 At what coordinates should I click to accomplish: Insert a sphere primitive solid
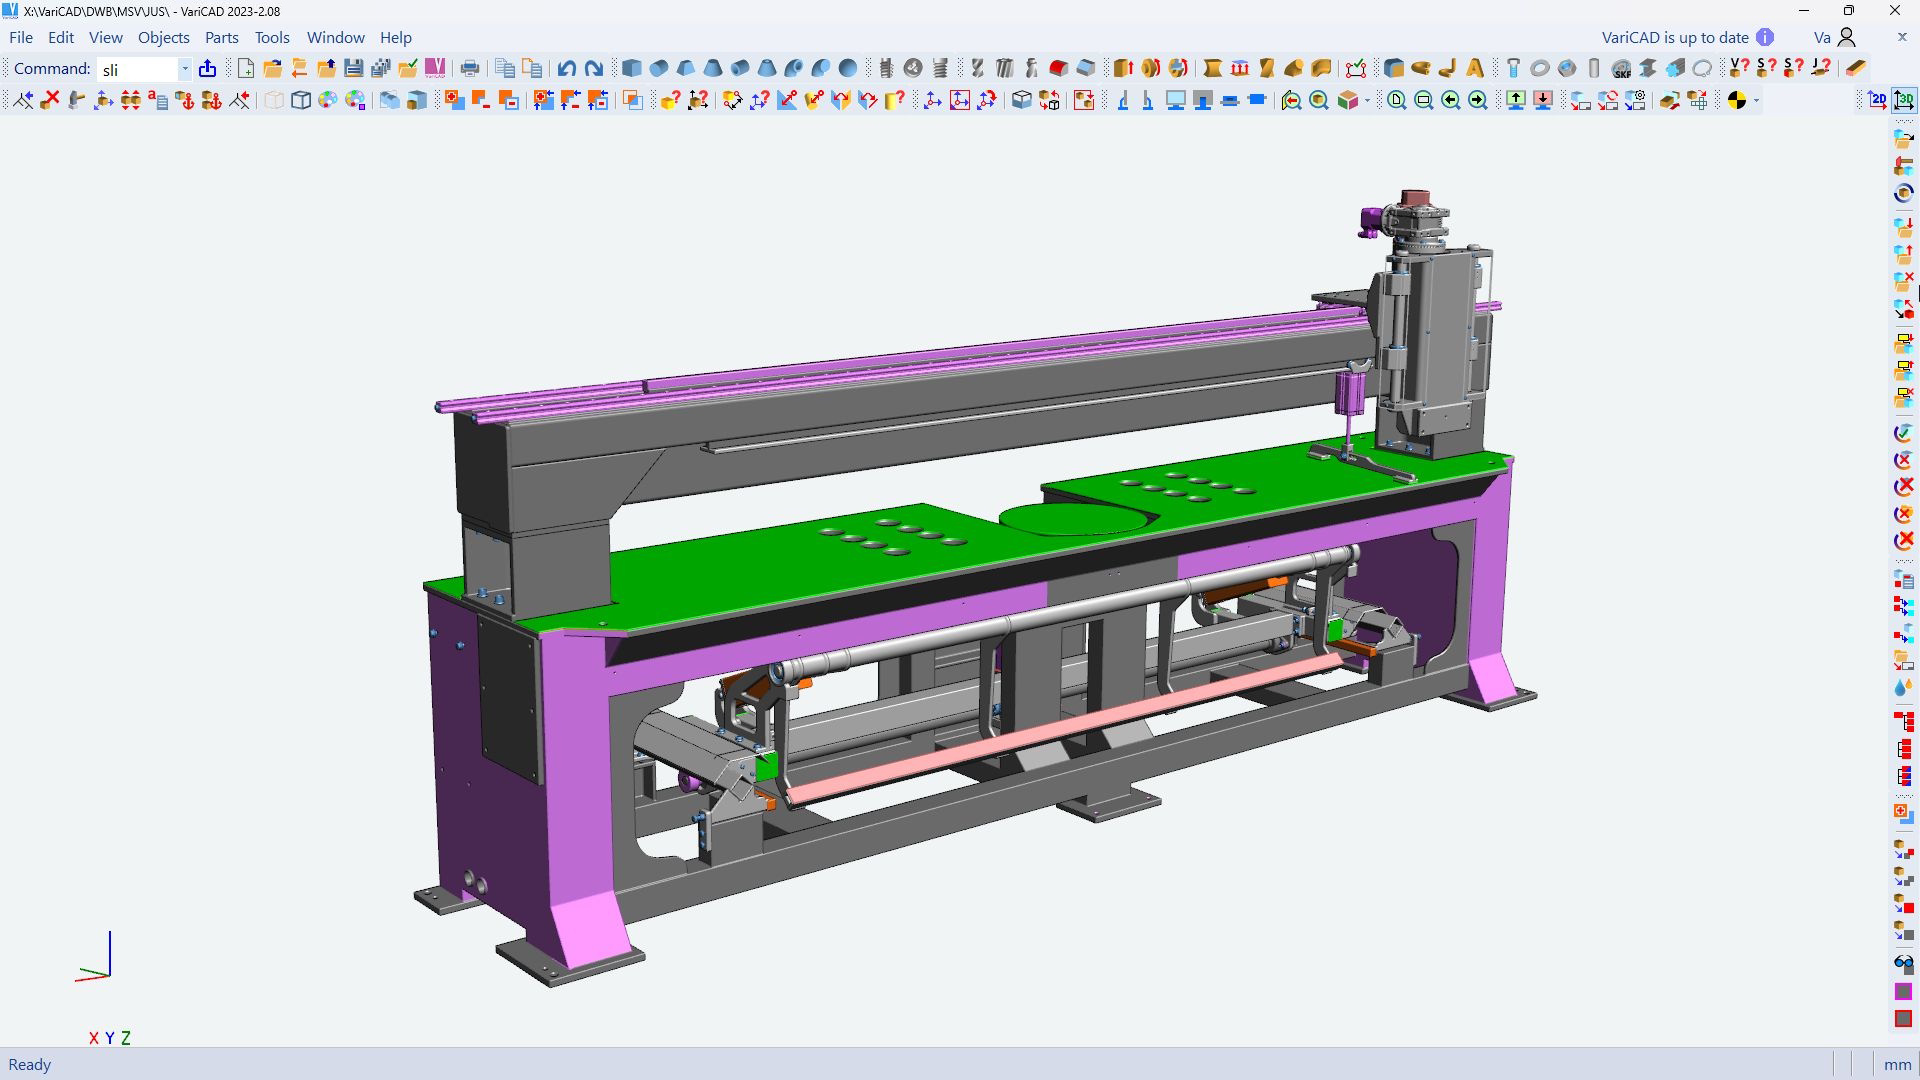point(847,69)
